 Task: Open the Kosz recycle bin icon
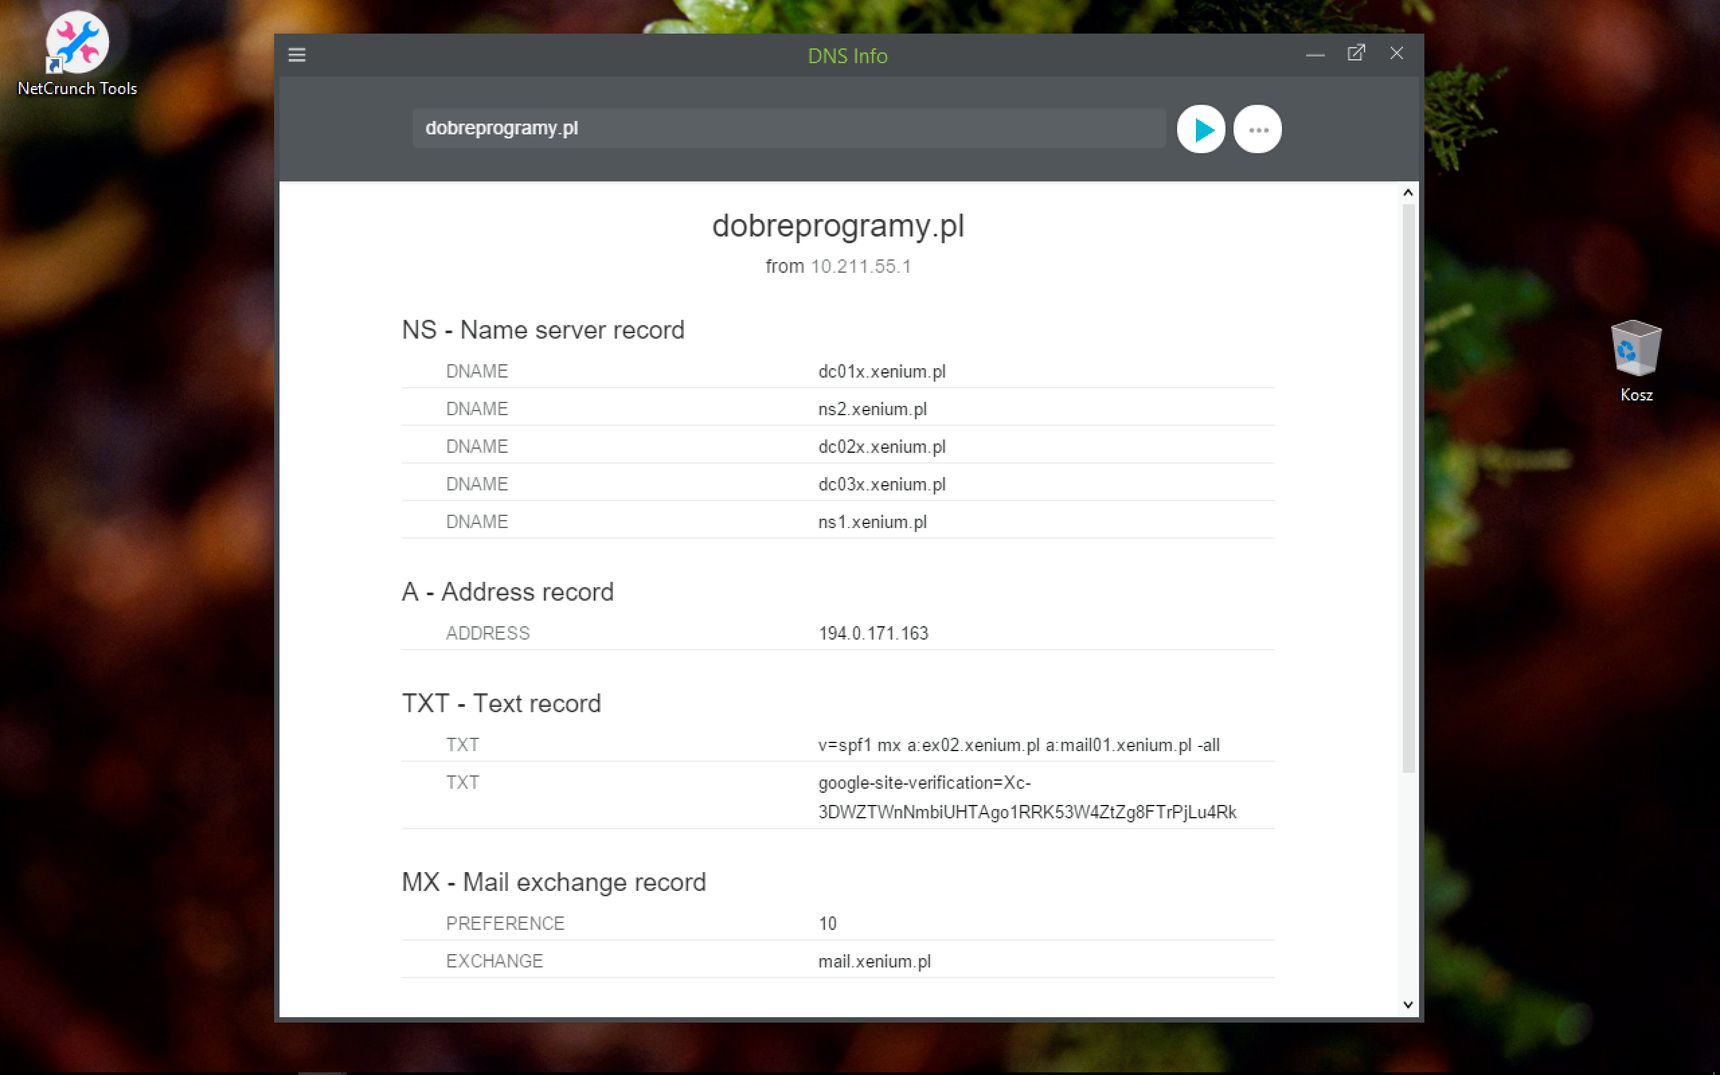pyautogui.click(x=1636, y=361)
